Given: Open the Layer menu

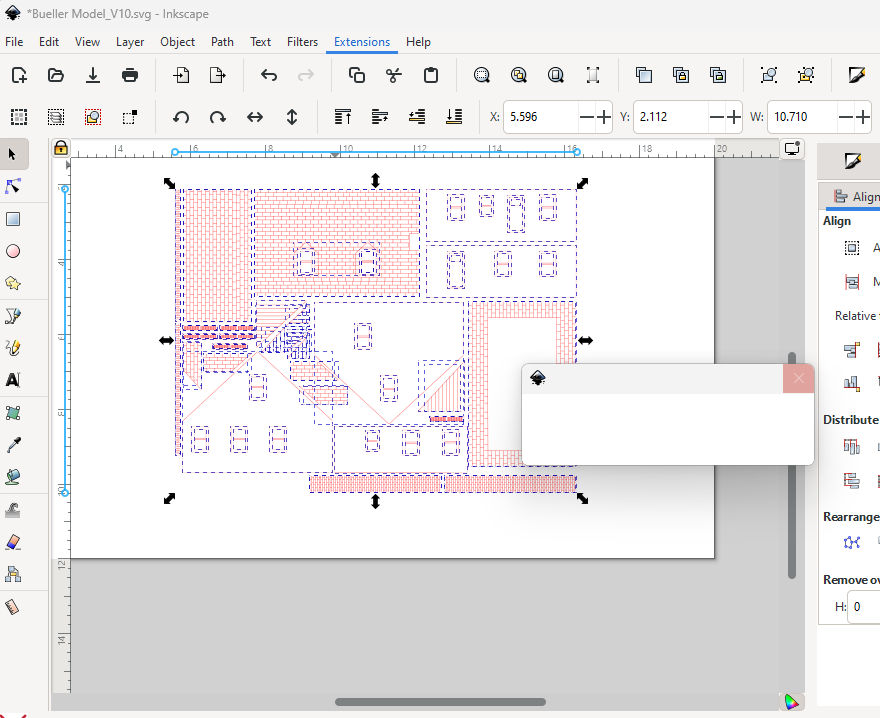Looking at the screenshot, I should pos(130,42).
